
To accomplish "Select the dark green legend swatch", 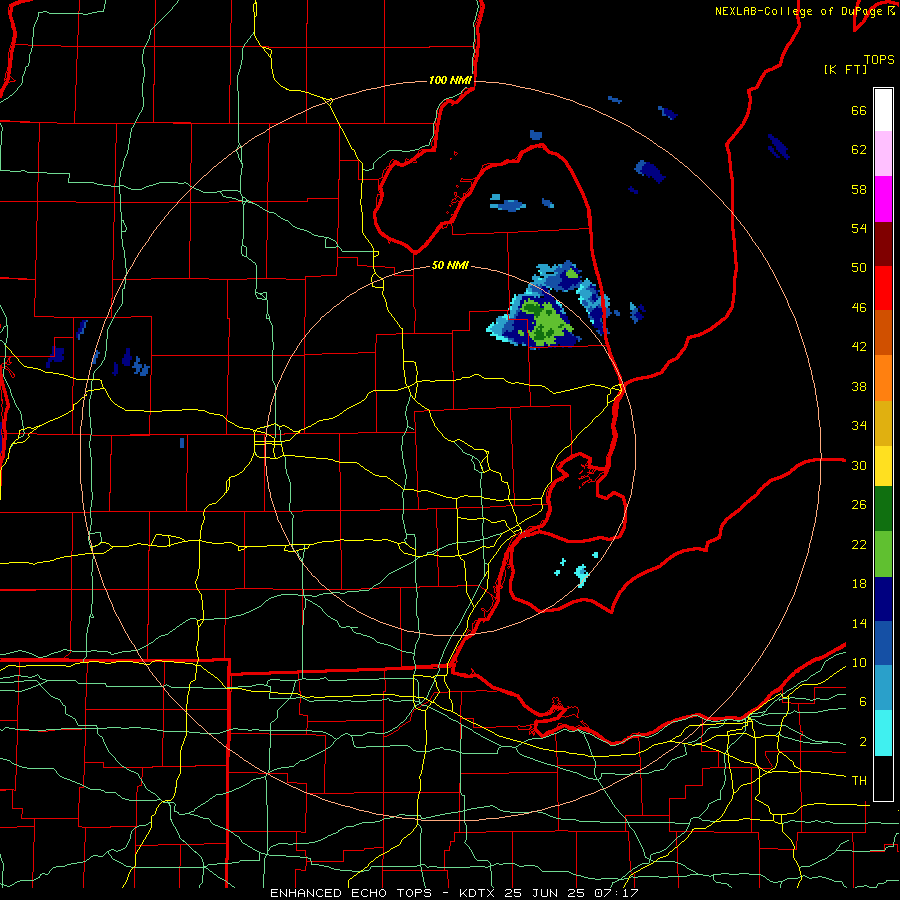I will [883, 508].
